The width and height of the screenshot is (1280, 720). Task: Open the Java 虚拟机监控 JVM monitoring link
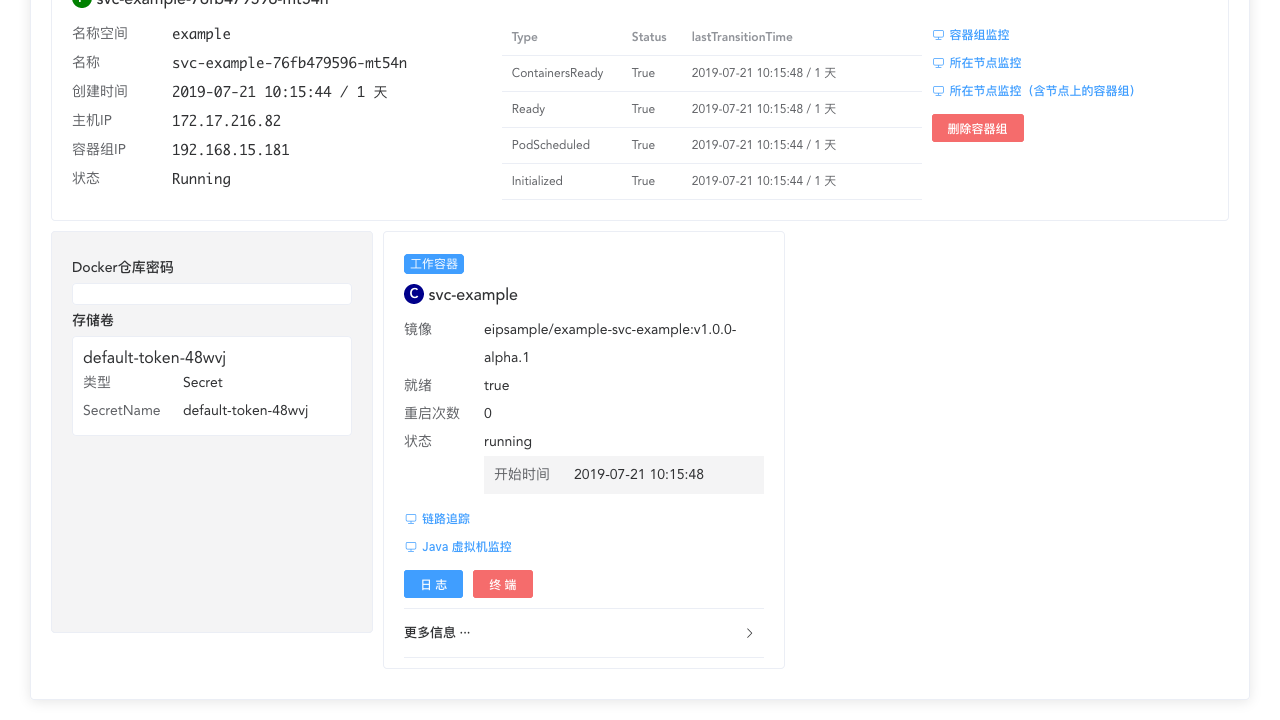[467, 546]
